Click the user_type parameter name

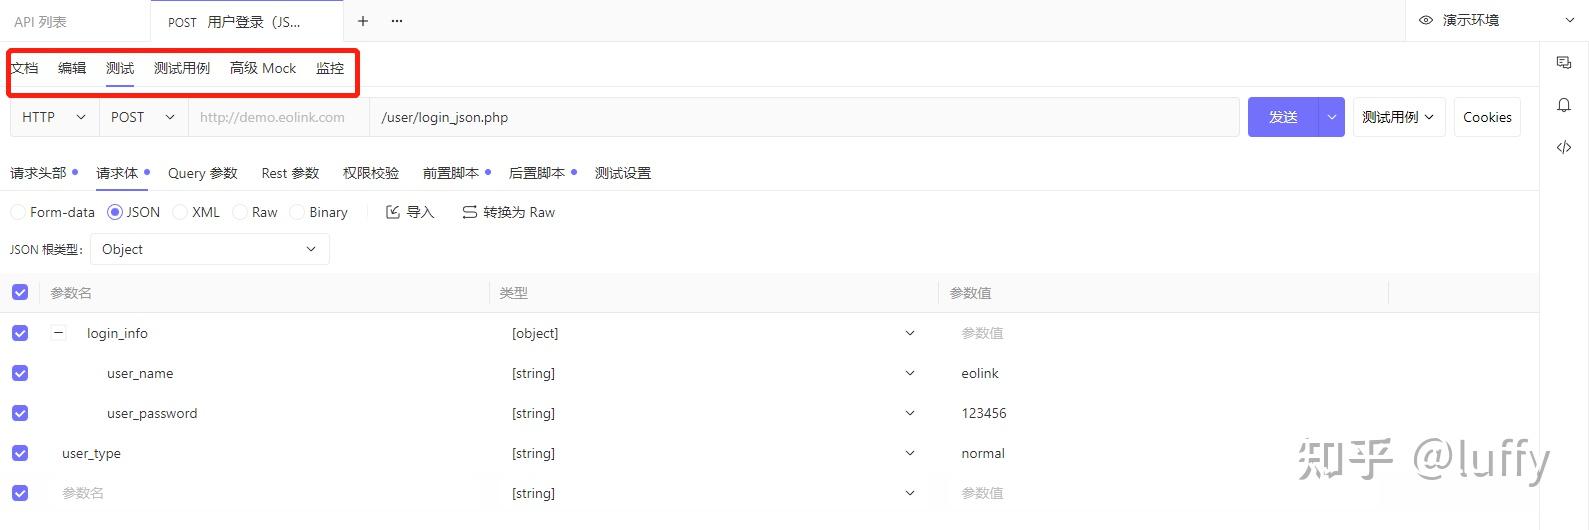(x=91, y=453)
